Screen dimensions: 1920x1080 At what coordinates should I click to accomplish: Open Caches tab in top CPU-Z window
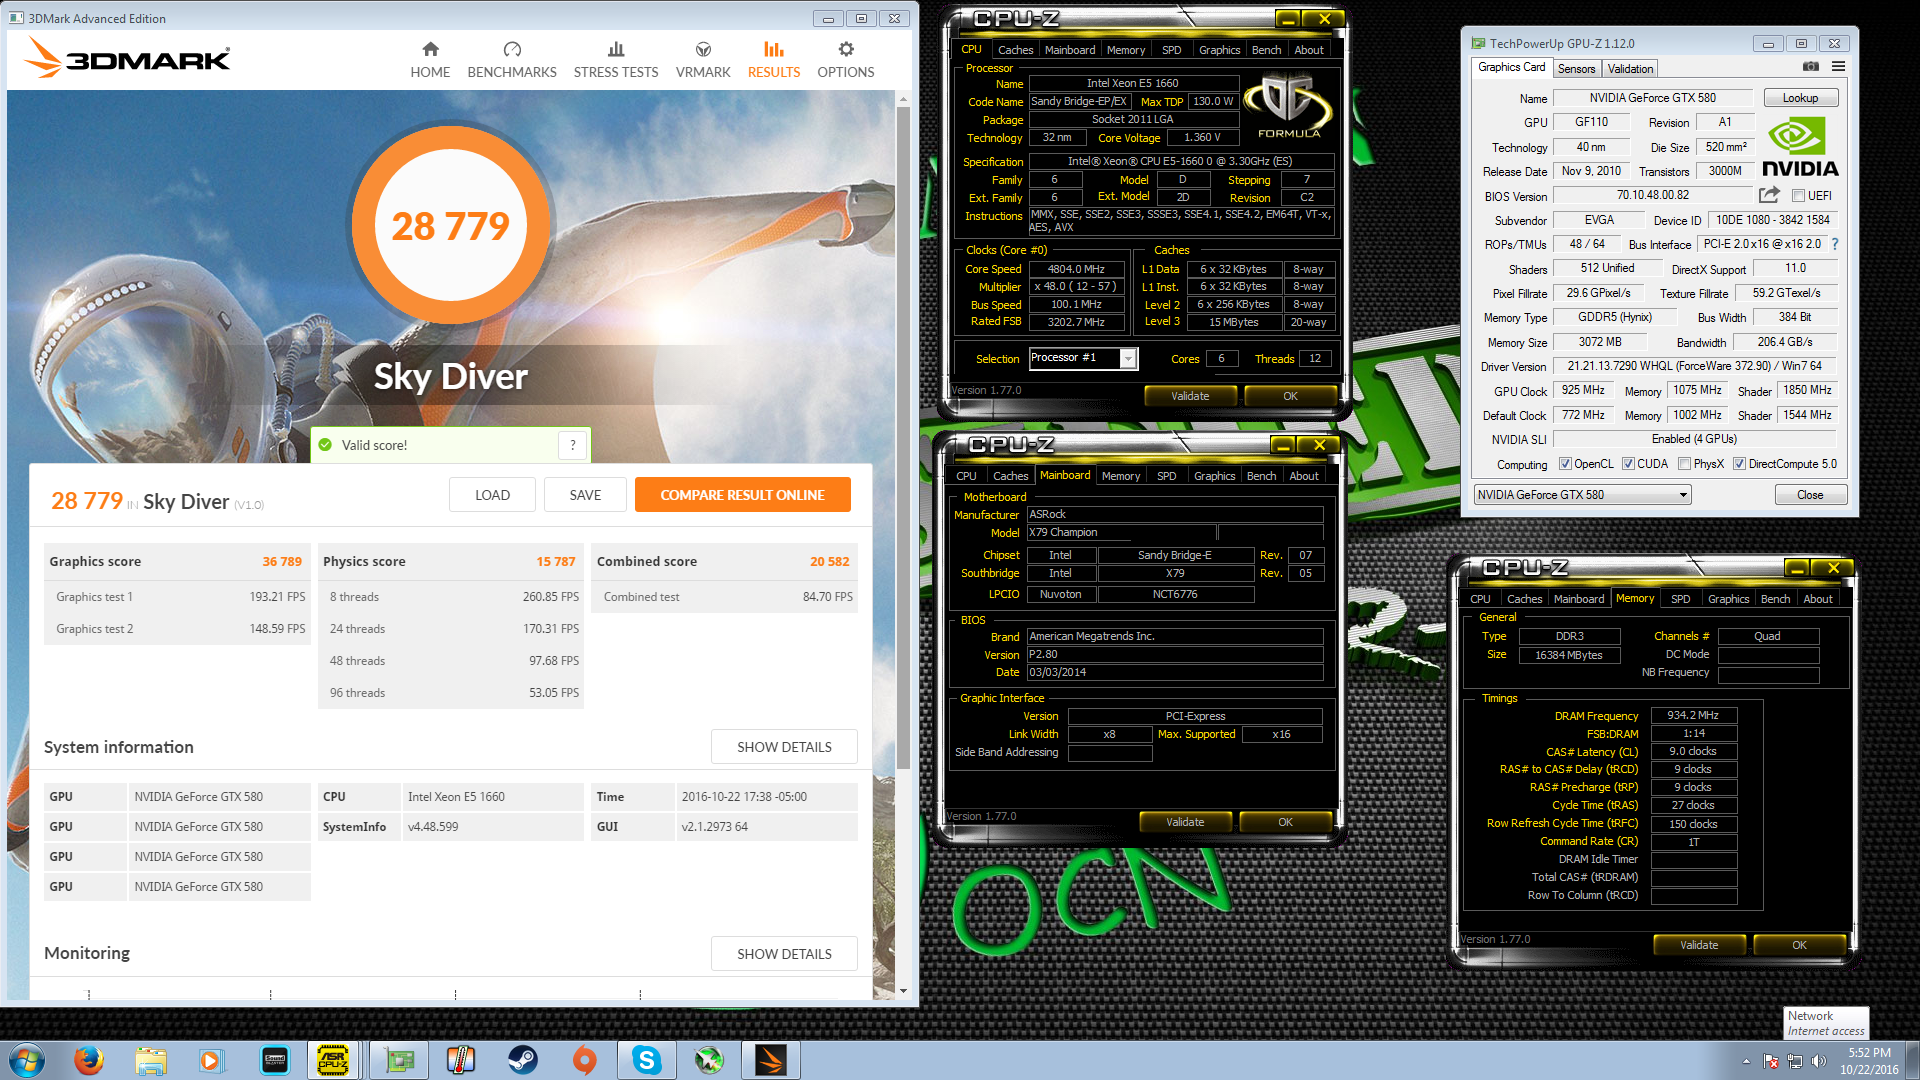point(1015,50)
